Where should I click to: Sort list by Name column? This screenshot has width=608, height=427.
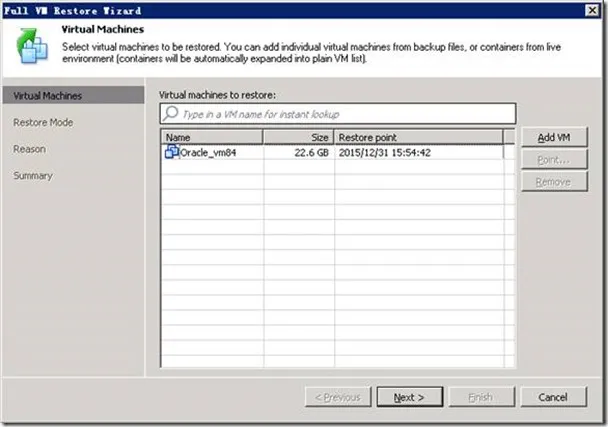212,137
